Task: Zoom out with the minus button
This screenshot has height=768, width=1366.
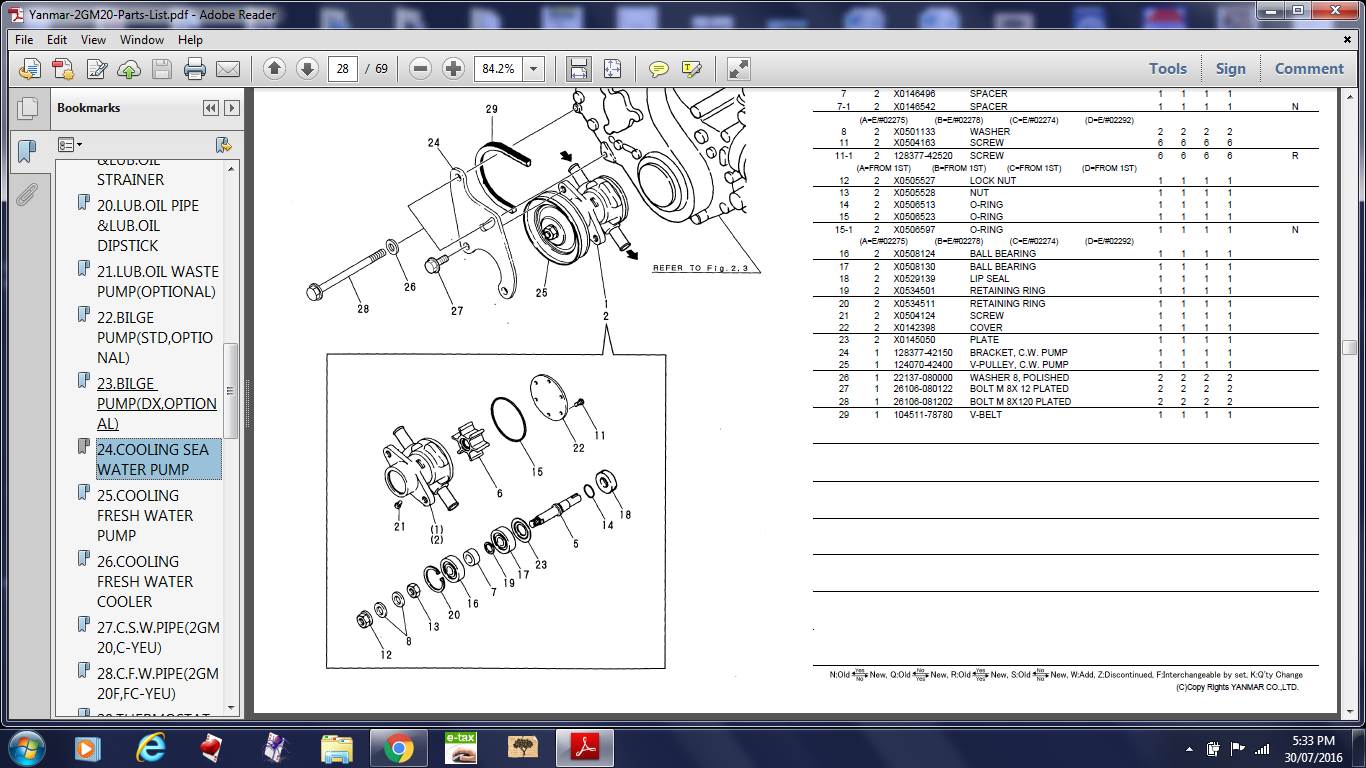Action: pyautogui.click(x=420, y=69)
